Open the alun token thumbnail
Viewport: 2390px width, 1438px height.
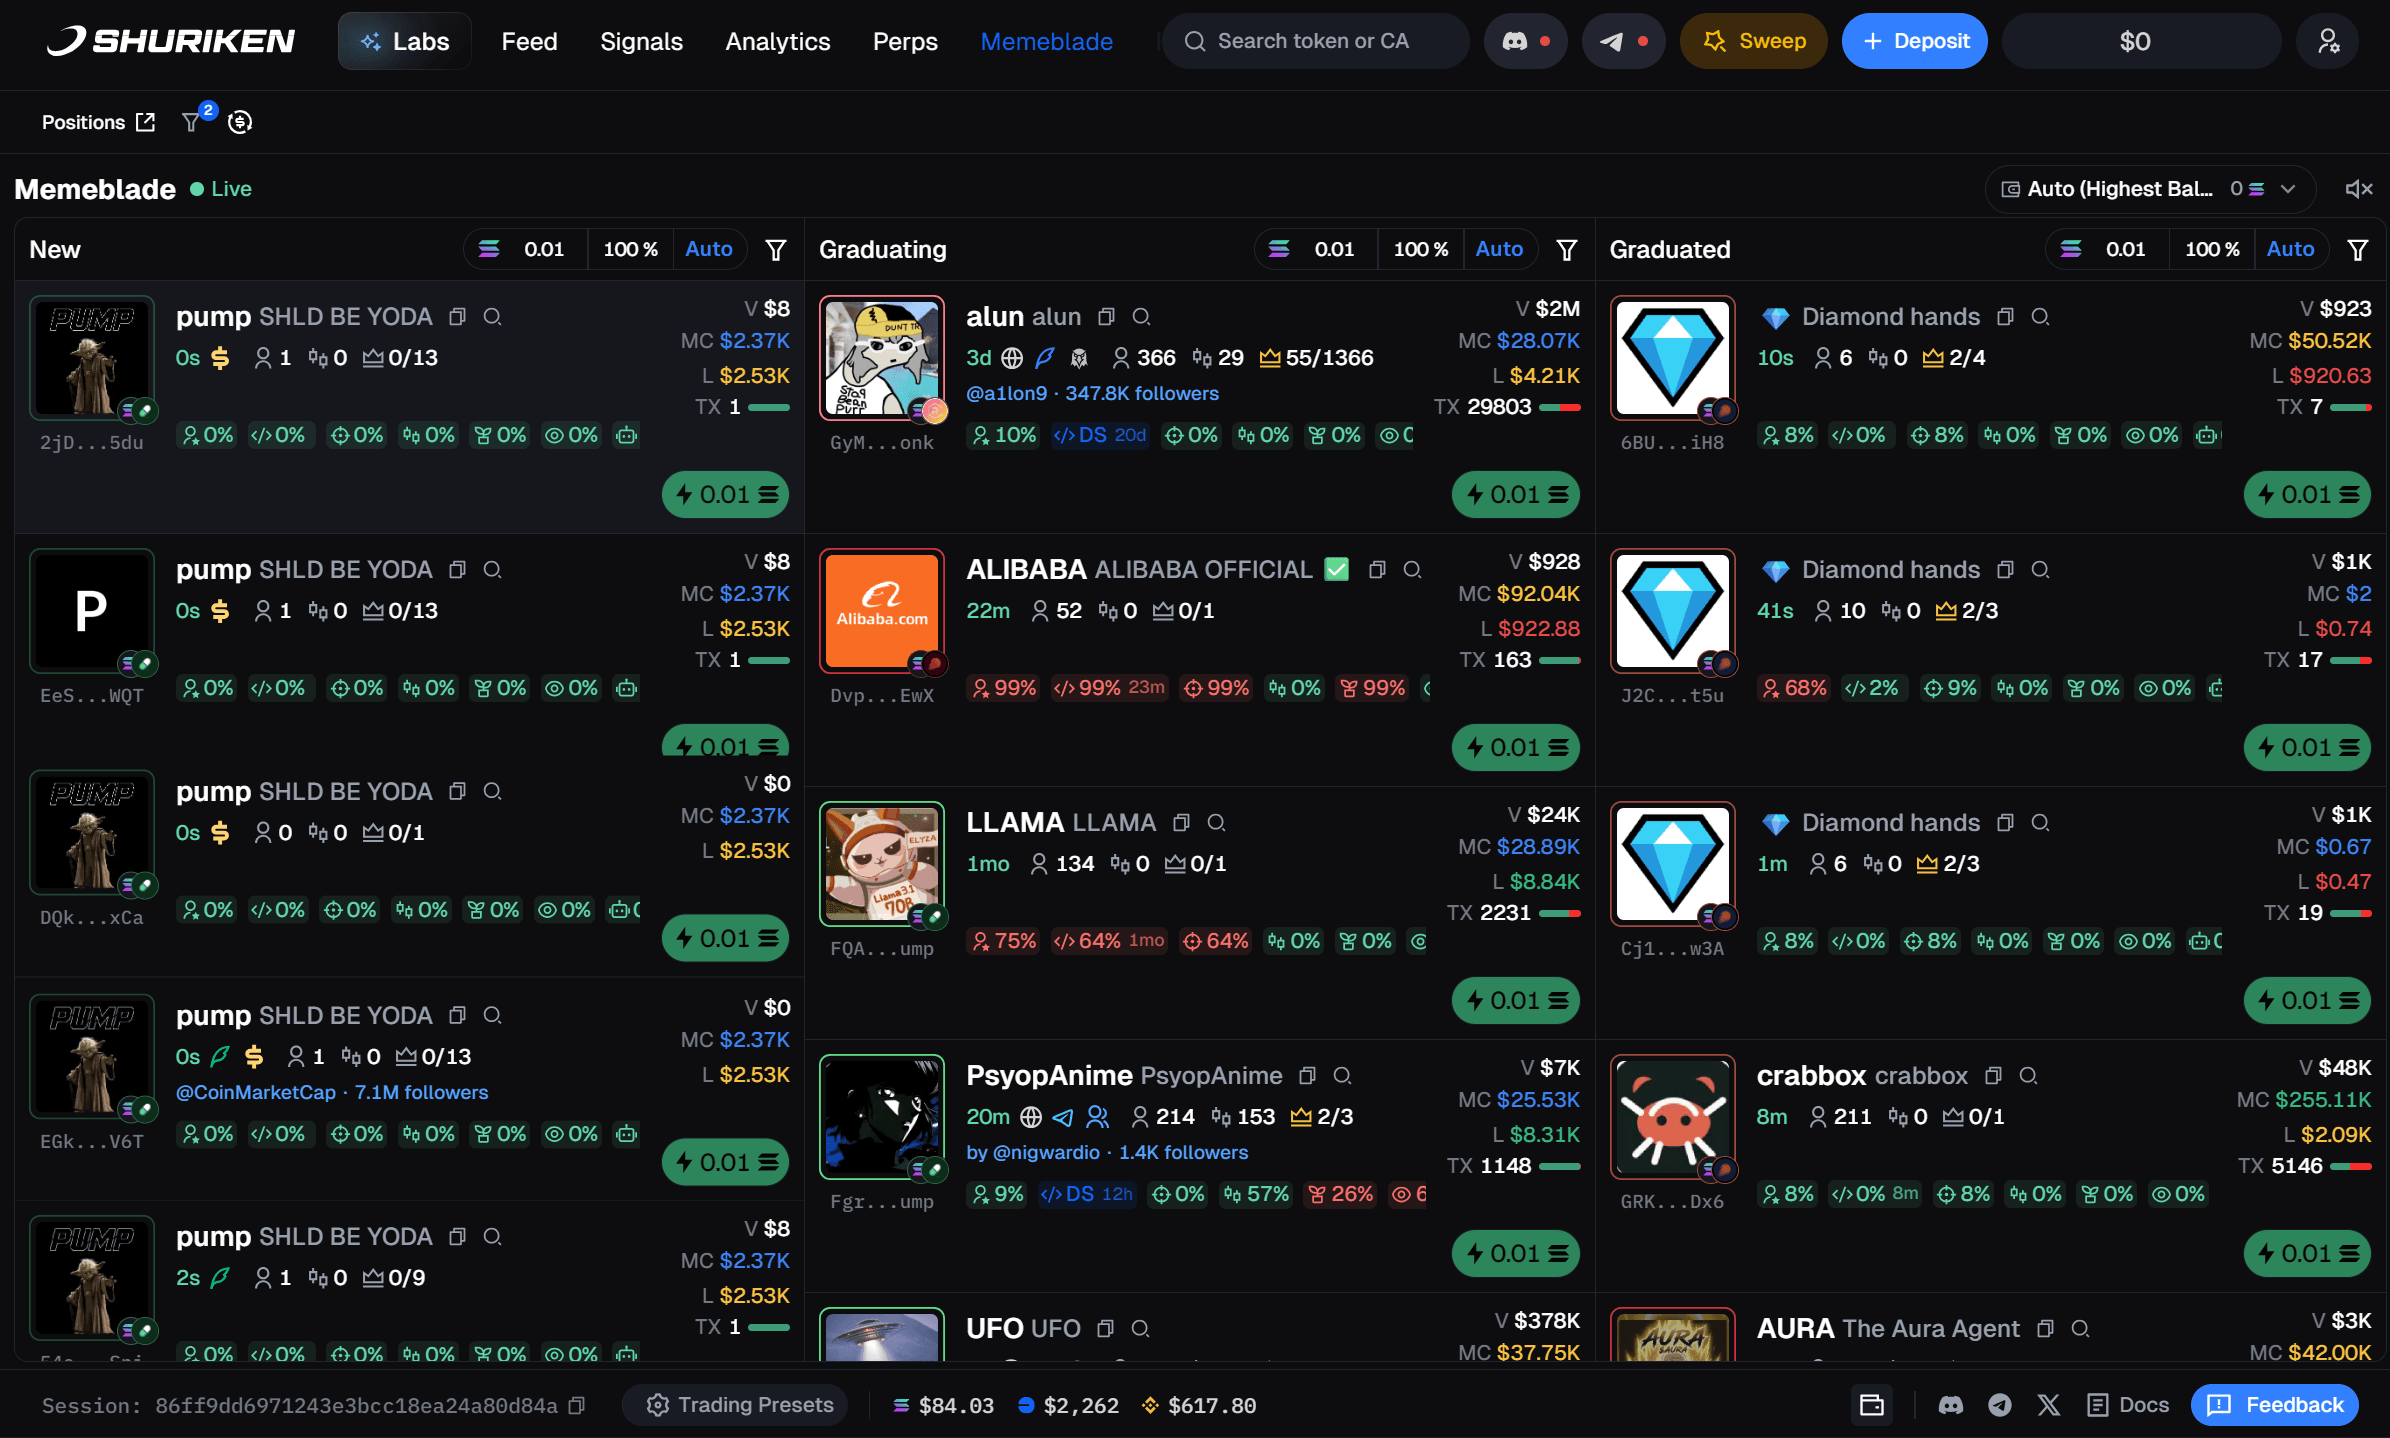882,358
